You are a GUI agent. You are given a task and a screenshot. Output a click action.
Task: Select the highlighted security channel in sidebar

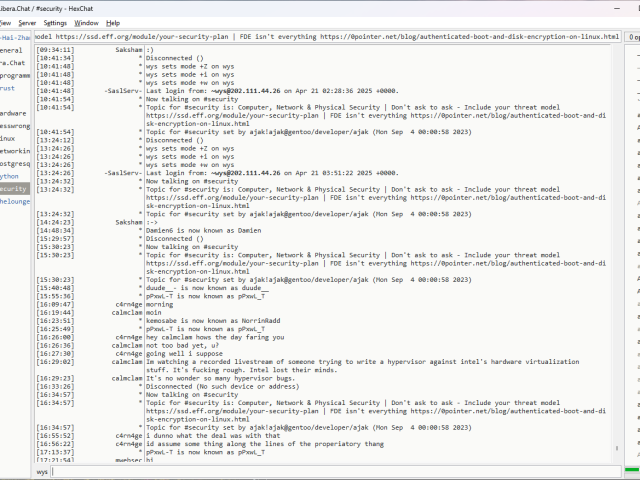[x=14, y=188]
